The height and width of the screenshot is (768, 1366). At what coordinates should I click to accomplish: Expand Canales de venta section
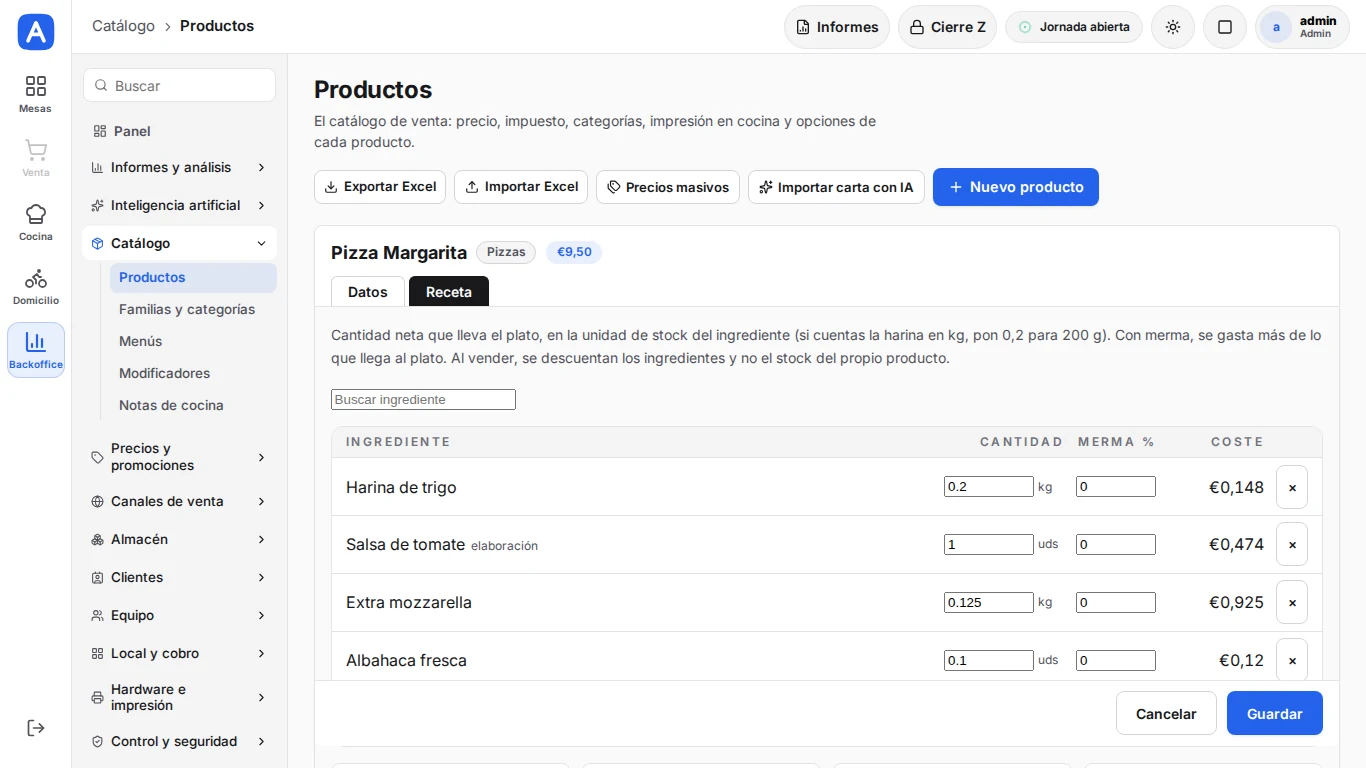click(179, 501)
